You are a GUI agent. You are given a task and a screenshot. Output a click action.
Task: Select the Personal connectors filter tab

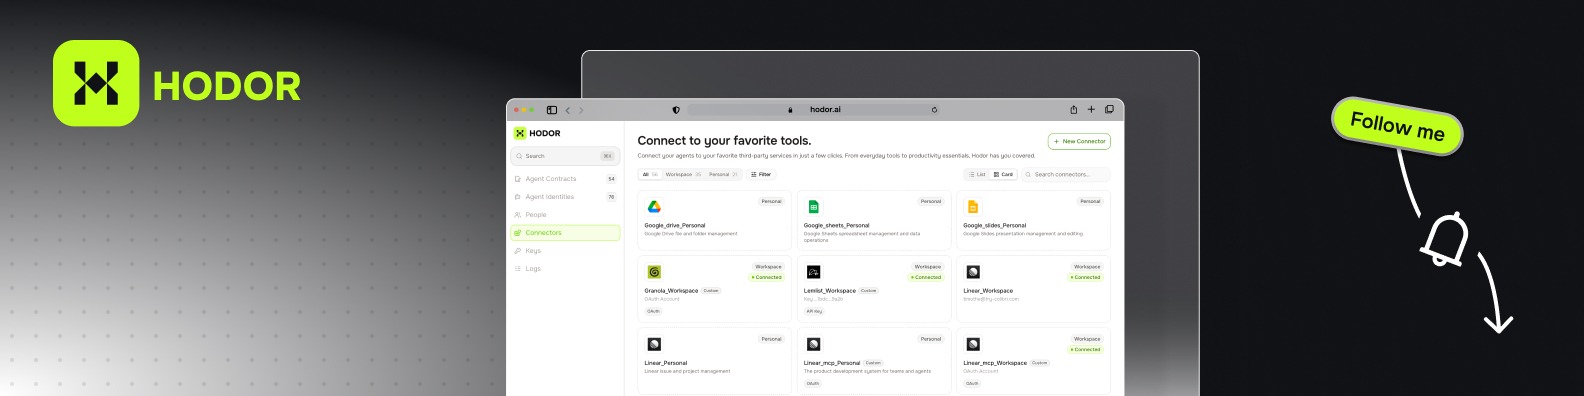coord(723,174)
